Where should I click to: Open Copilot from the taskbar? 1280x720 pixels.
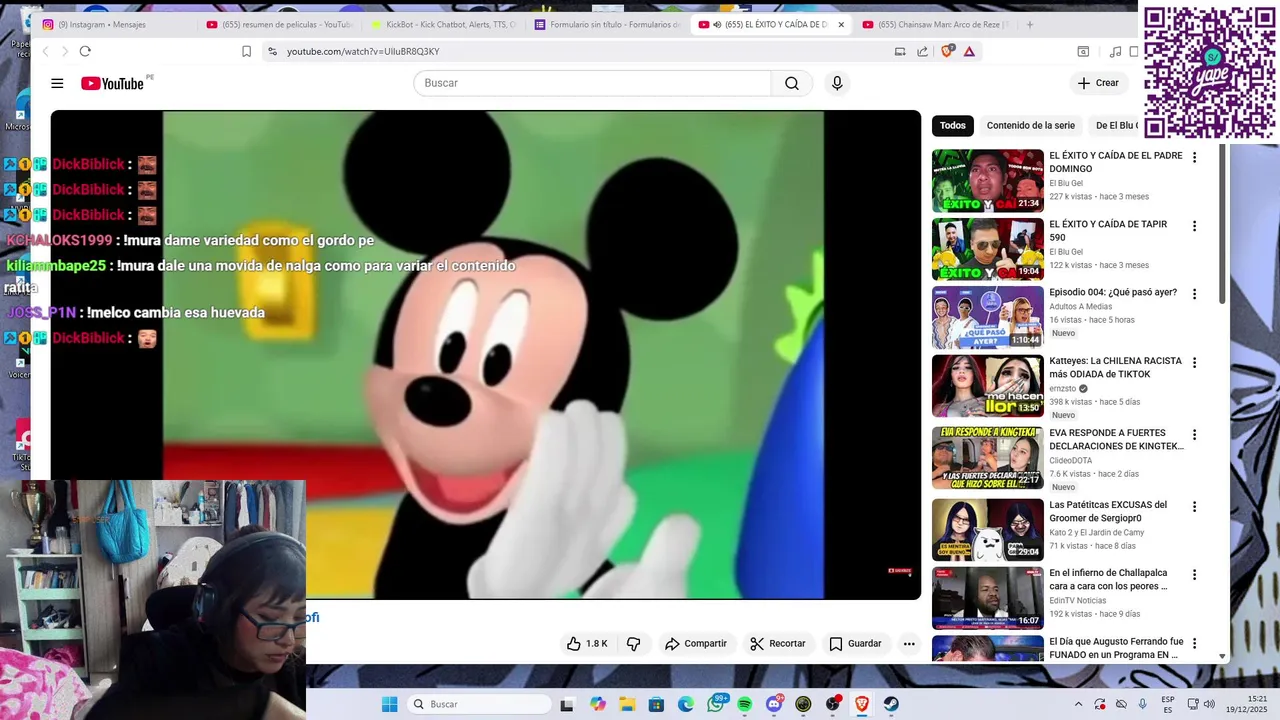pyautogui.click(x=598, y=704)
